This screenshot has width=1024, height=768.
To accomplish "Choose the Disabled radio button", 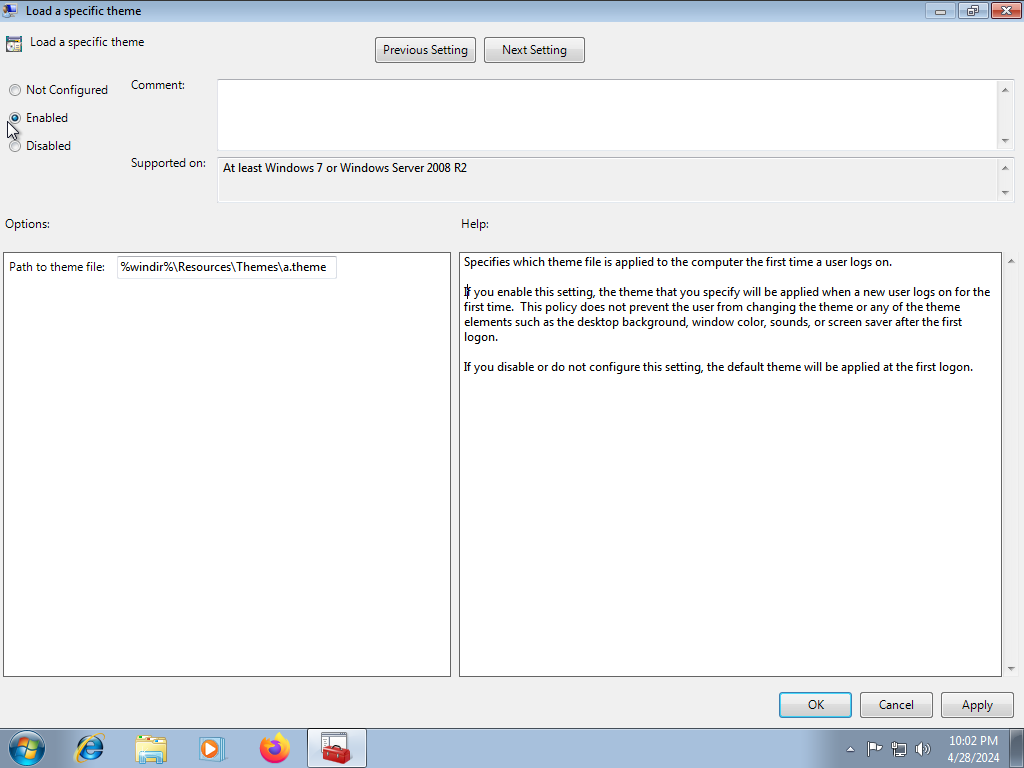I will coord(15,146).
